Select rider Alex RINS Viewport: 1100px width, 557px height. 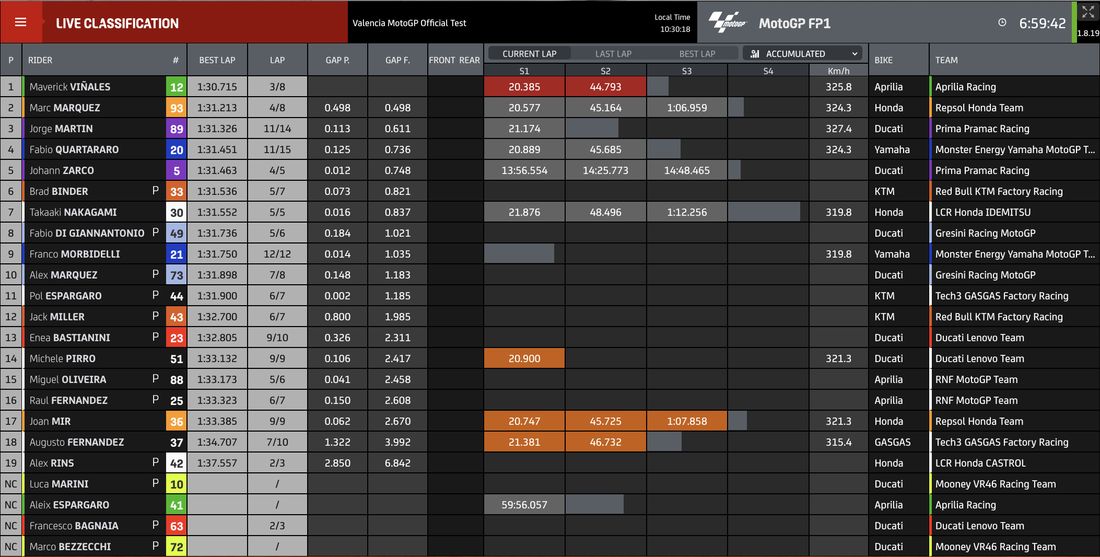pyautogui.click(x=51, y=463)
